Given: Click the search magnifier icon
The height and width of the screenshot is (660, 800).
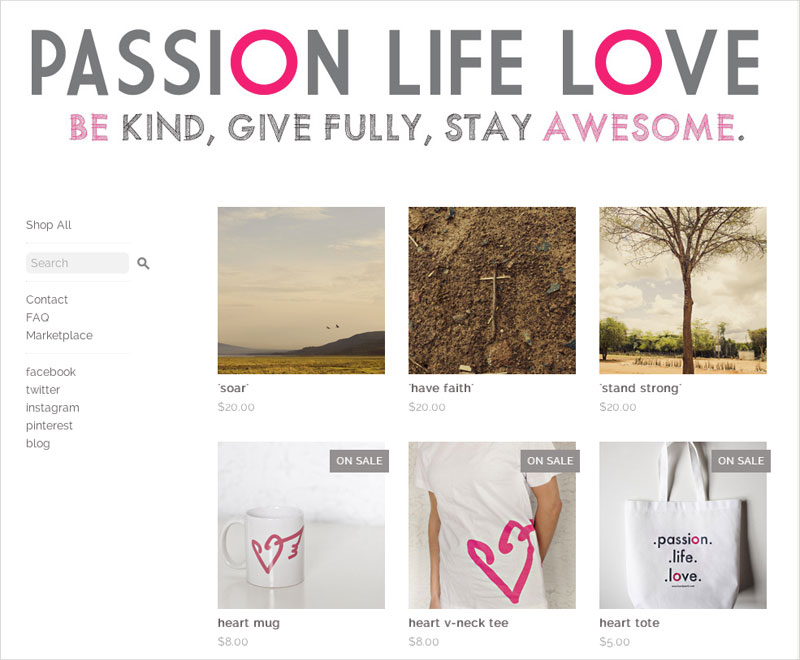Looking at the screenshot, I should pyautogui.click(x=143, y=263).
